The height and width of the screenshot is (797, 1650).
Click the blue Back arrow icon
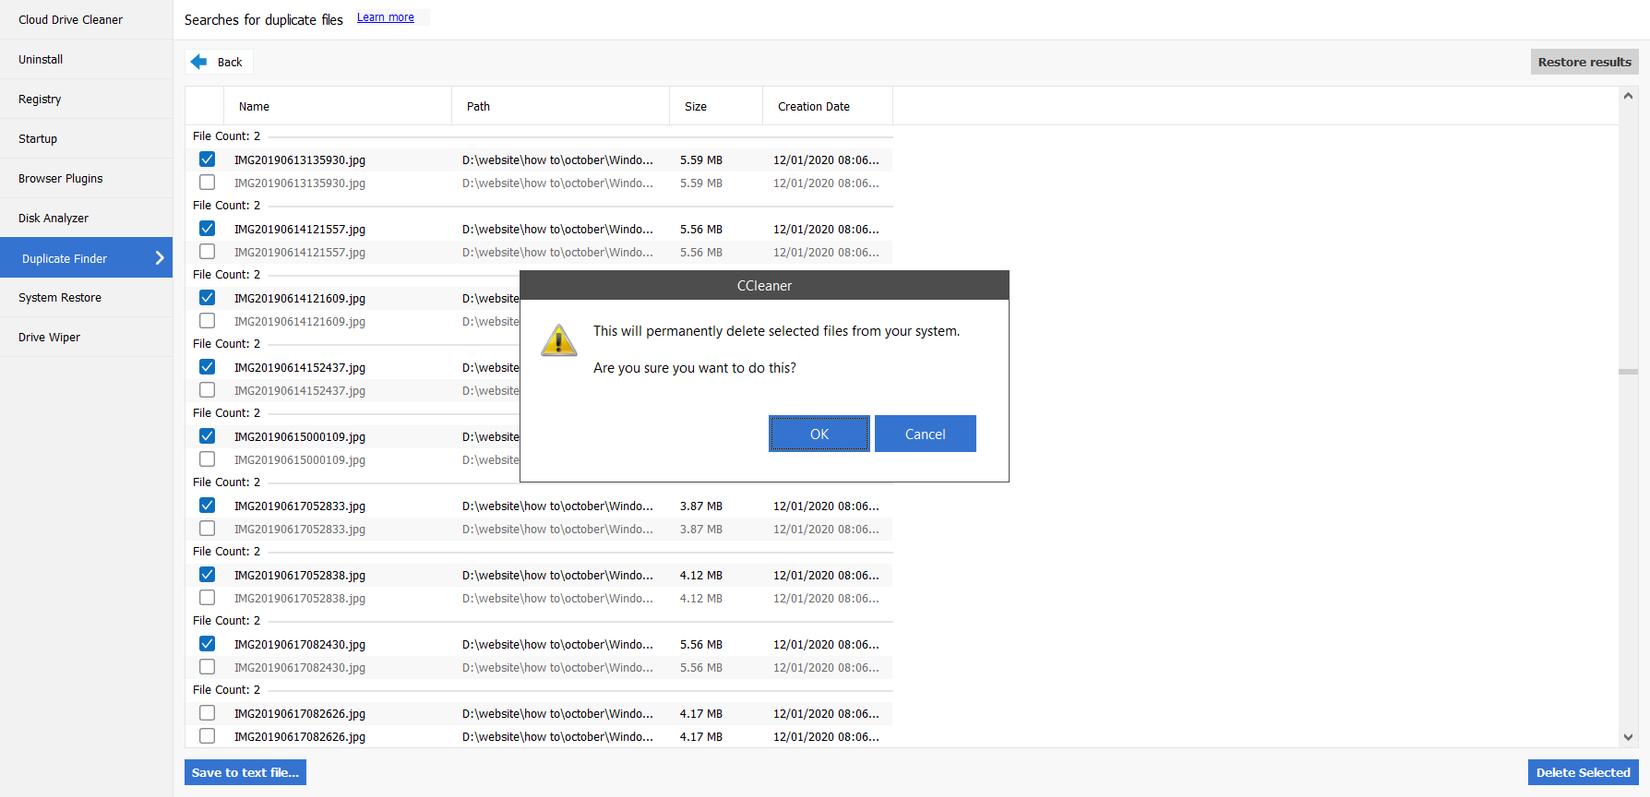coord(199,62)
